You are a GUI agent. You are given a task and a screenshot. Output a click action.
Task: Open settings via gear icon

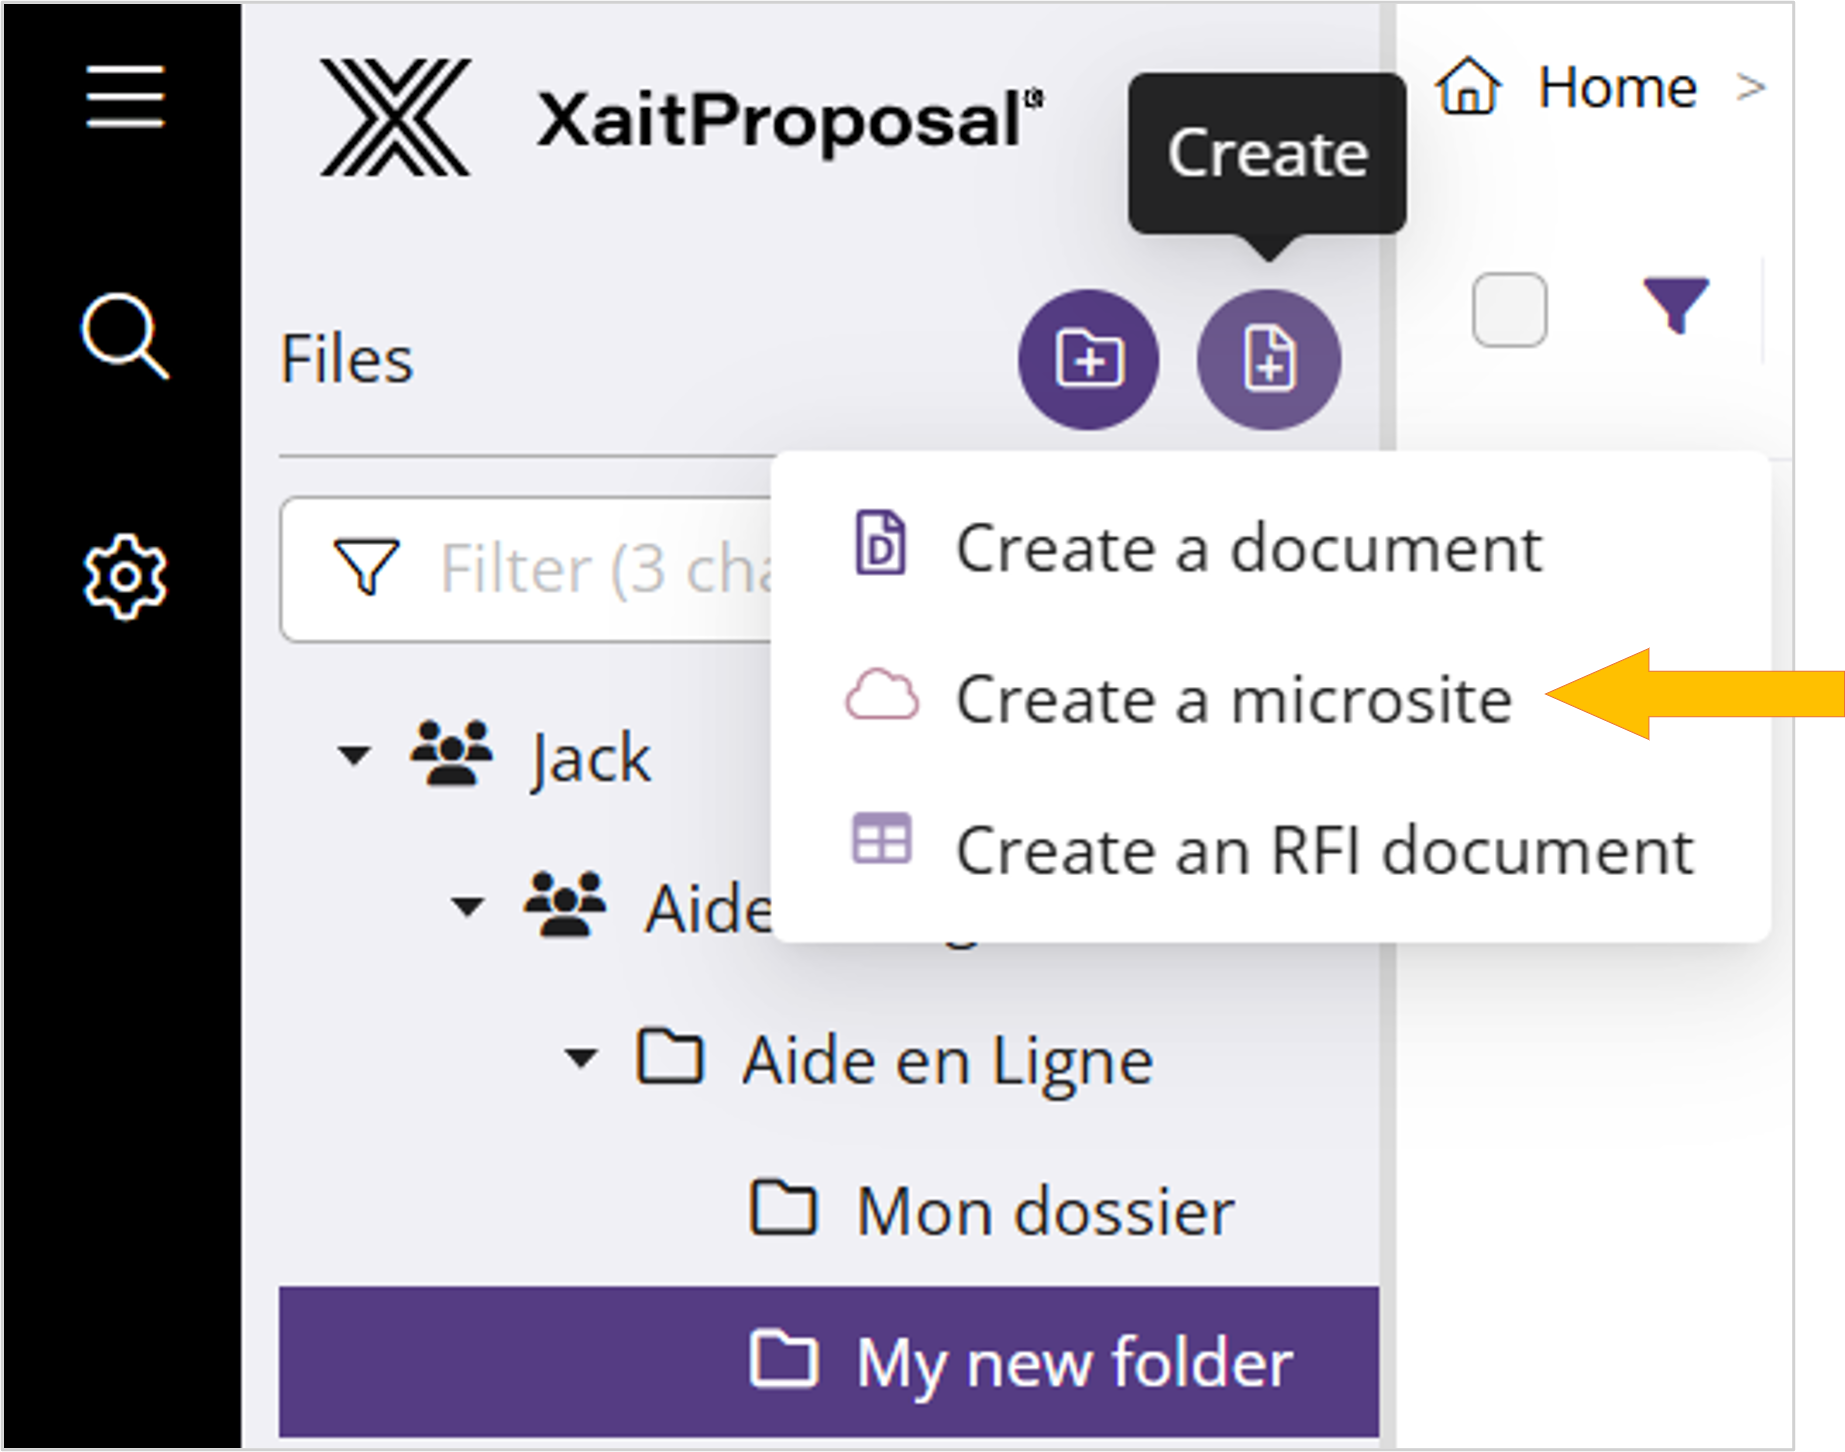click(124, 577)
